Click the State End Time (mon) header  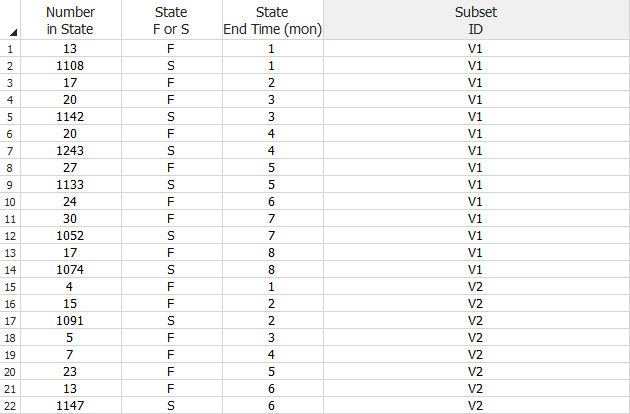pos(272,20)
